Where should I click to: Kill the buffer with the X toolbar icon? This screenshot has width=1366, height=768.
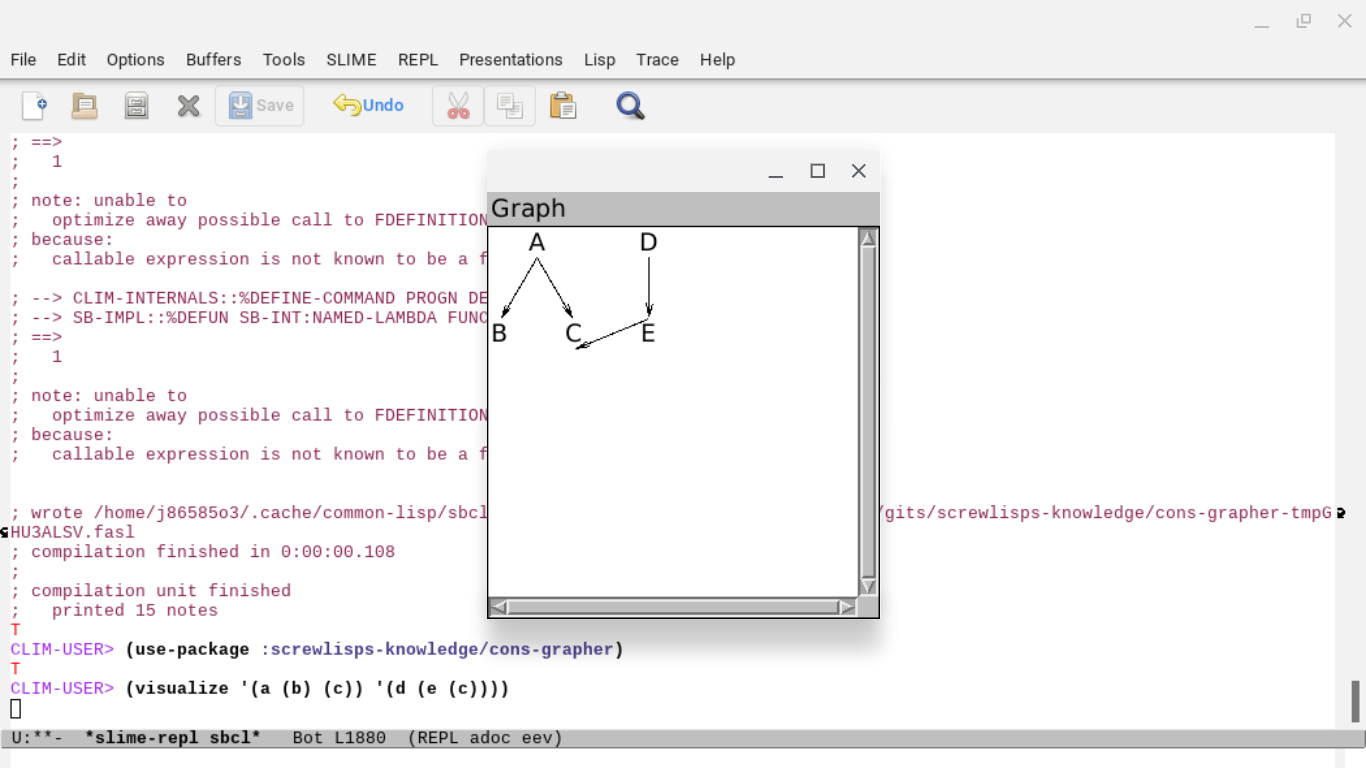189,106
